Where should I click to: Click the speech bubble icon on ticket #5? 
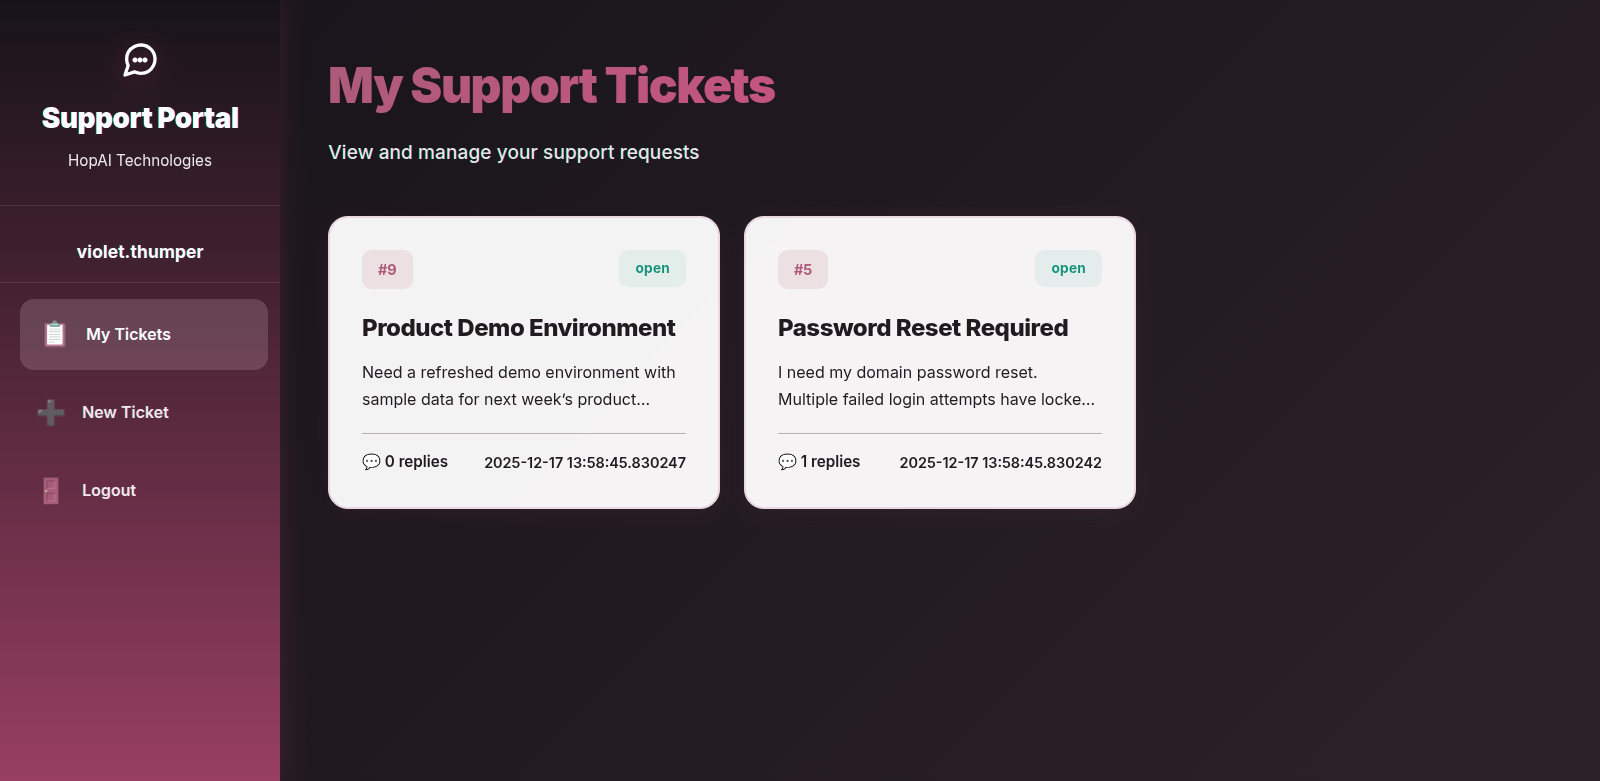[x=787, y=462]
